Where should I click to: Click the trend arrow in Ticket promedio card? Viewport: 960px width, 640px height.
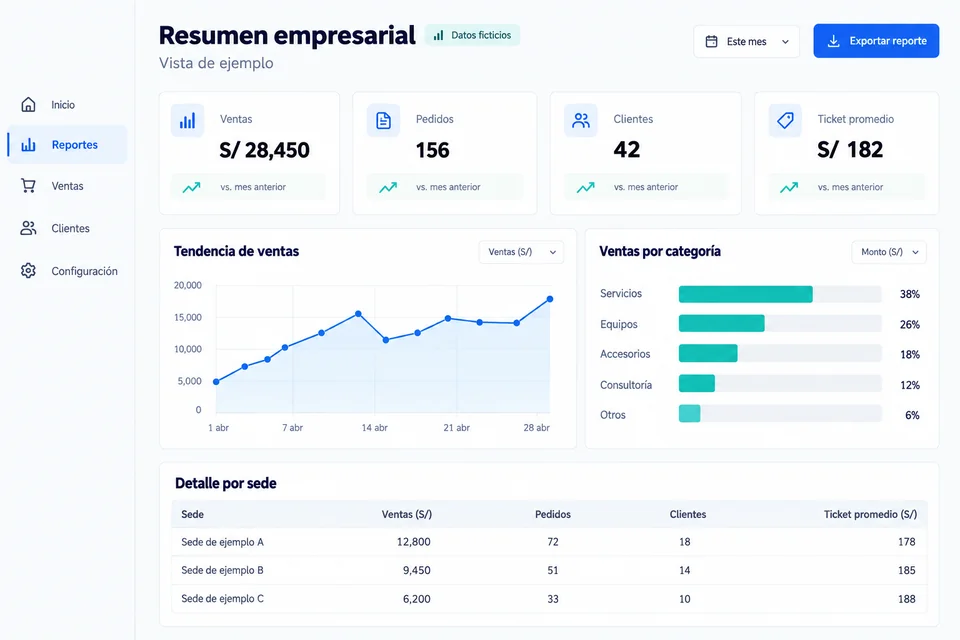(789, 187)
